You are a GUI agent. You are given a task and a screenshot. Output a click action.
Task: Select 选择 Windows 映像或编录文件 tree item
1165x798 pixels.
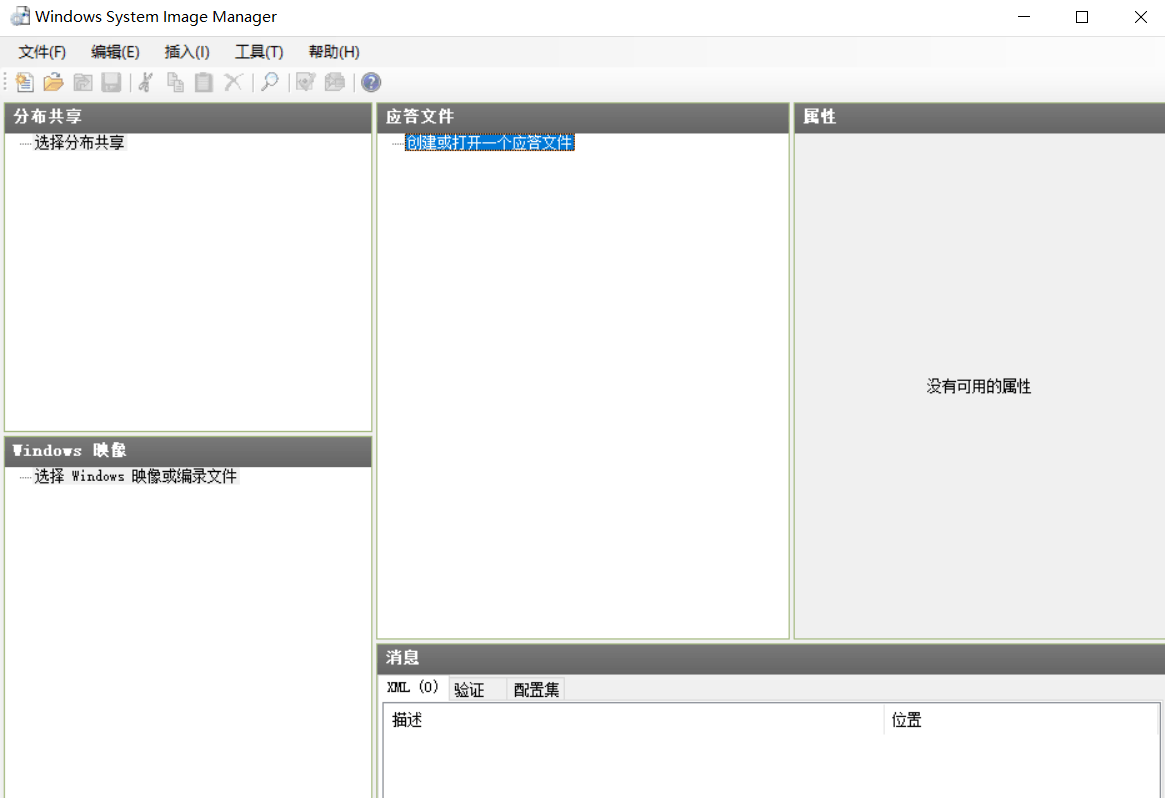pyautogui.click(x=136, y=476)
